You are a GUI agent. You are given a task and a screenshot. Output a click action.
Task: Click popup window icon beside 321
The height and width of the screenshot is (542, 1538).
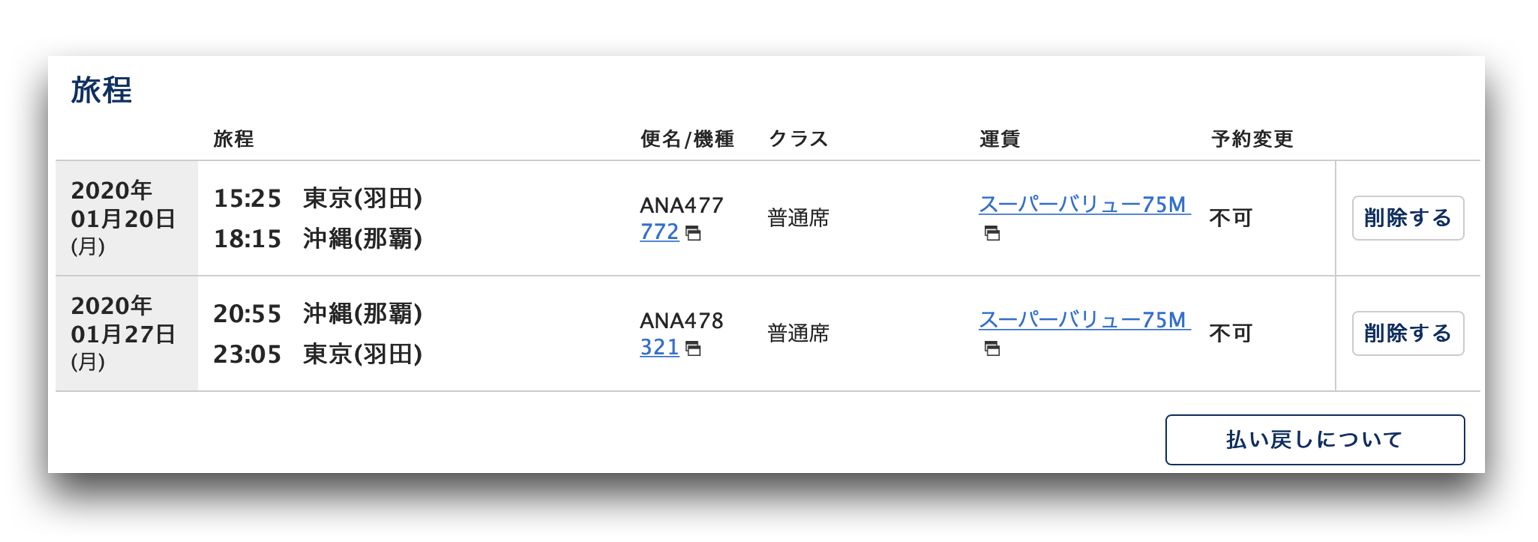point(693,349)
